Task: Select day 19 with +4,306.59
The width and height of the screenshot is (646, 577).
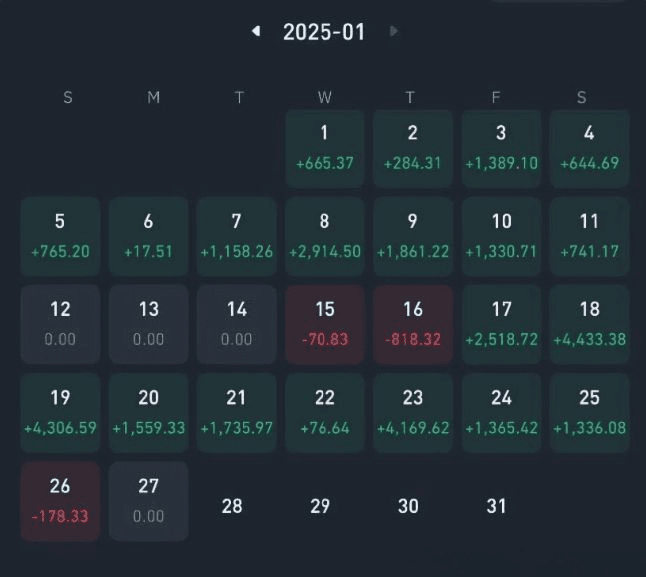Action: click(60, 411)
